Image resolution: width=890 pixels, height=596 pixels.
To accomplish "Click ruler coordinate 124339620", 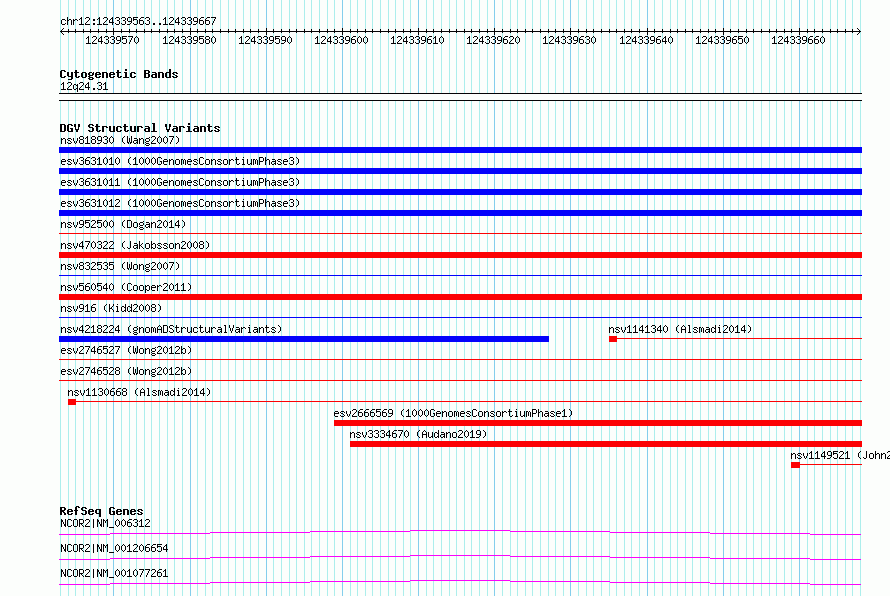I will pyautogui.click(x=493, y=40).
